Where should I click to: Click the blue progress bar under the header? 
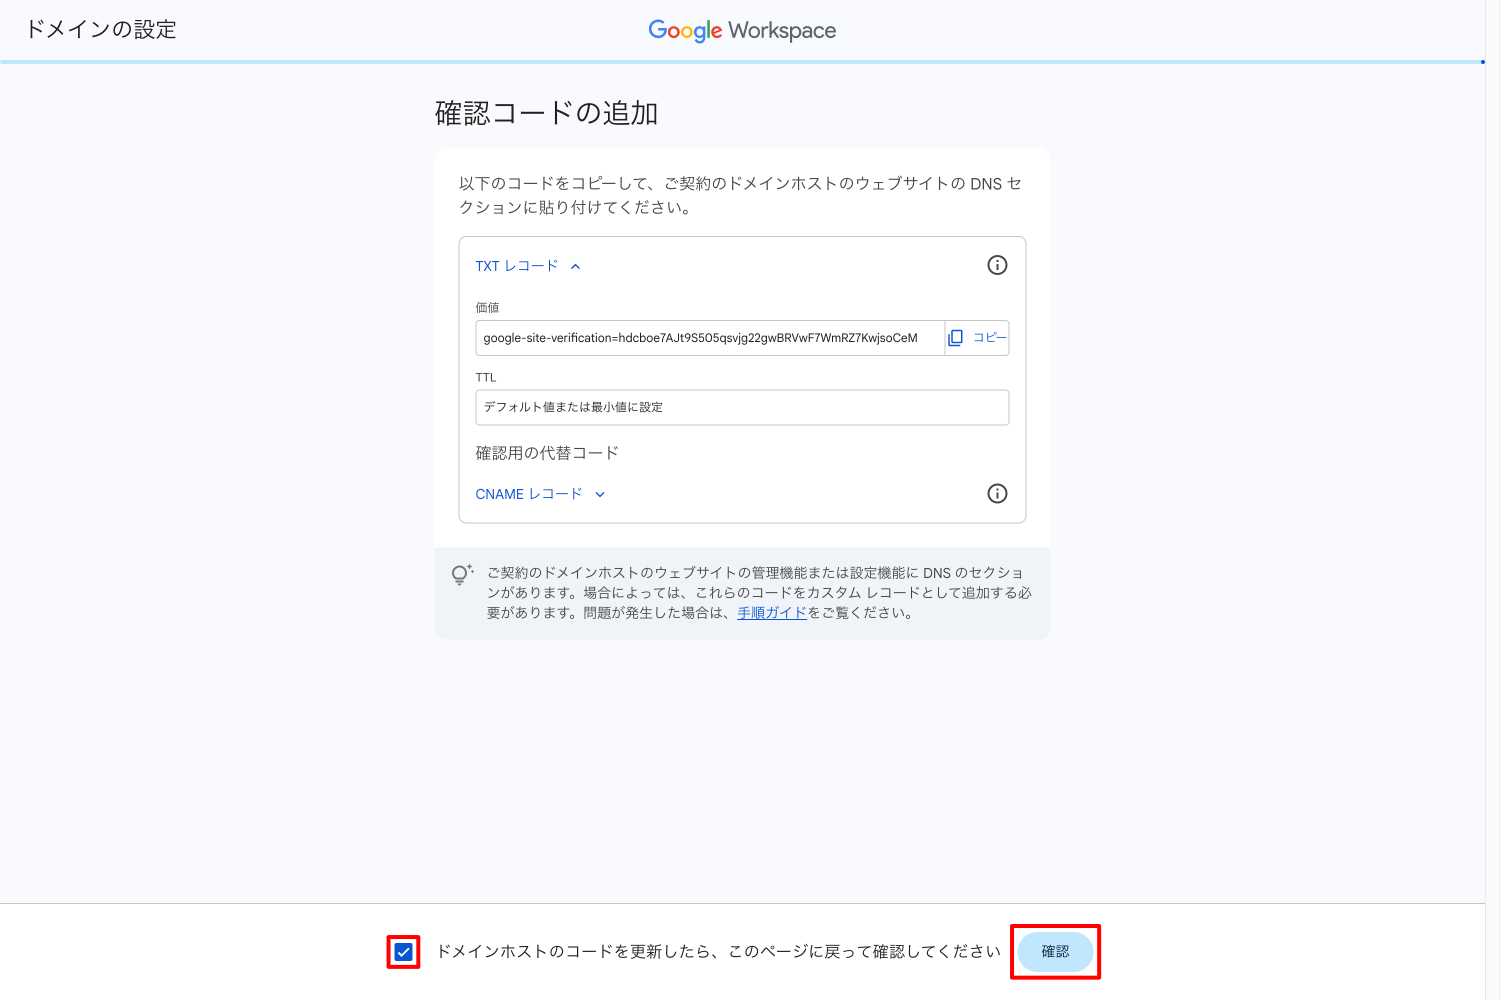pos(741,62)
